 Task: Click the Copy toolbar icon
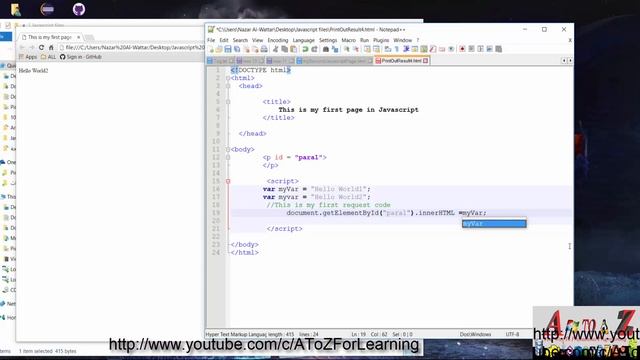tap(284, 49)
